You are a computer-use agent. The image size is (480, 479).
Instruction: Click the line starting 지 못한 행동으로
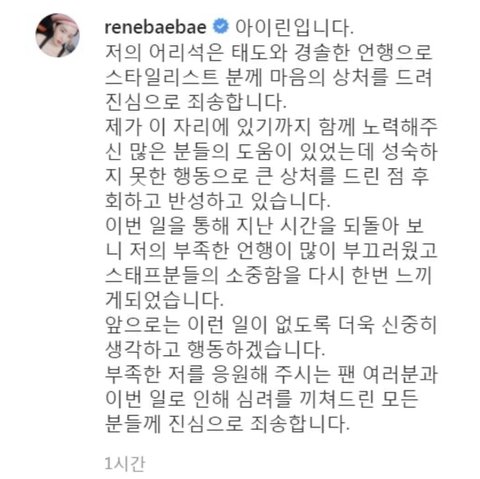pos(267,176)
